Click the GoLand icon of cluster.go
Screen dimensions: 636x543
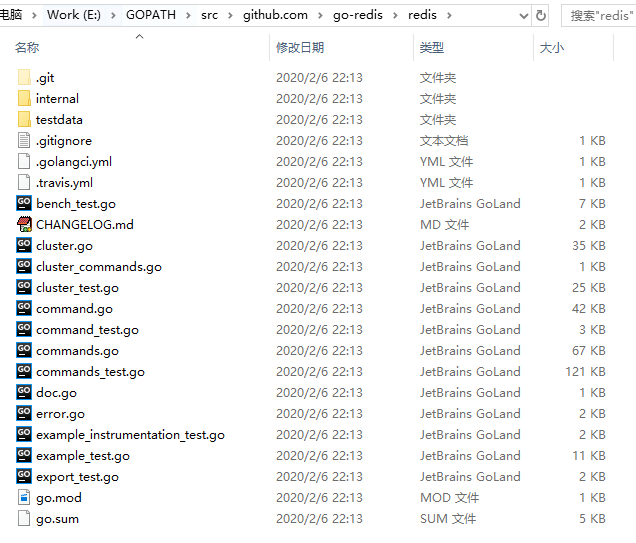(24, 245)
